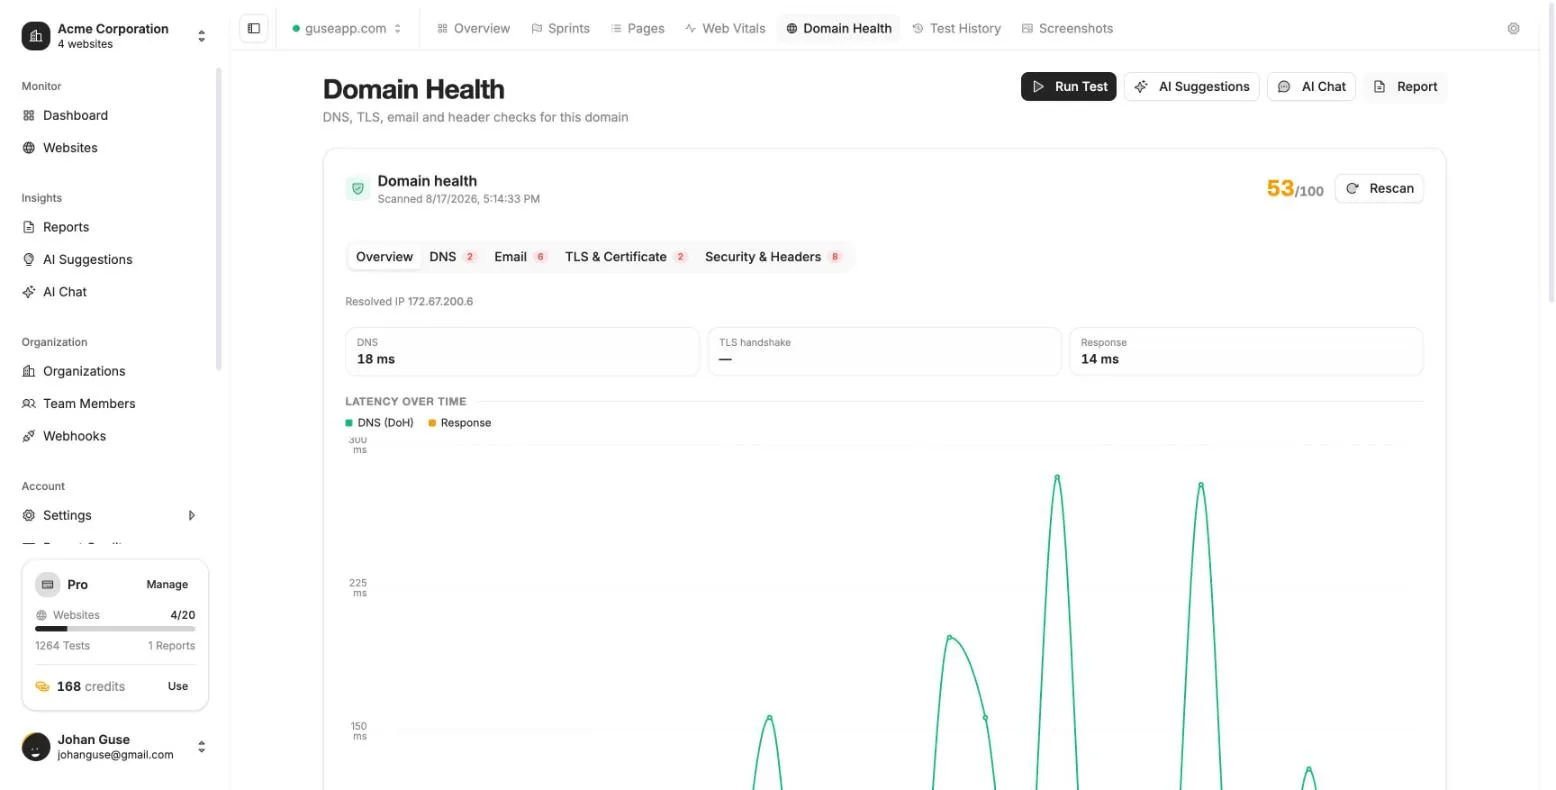Click the TLS handshake metric card
This screenshot has width=1556, height=790.
click(x=884, y=352)
